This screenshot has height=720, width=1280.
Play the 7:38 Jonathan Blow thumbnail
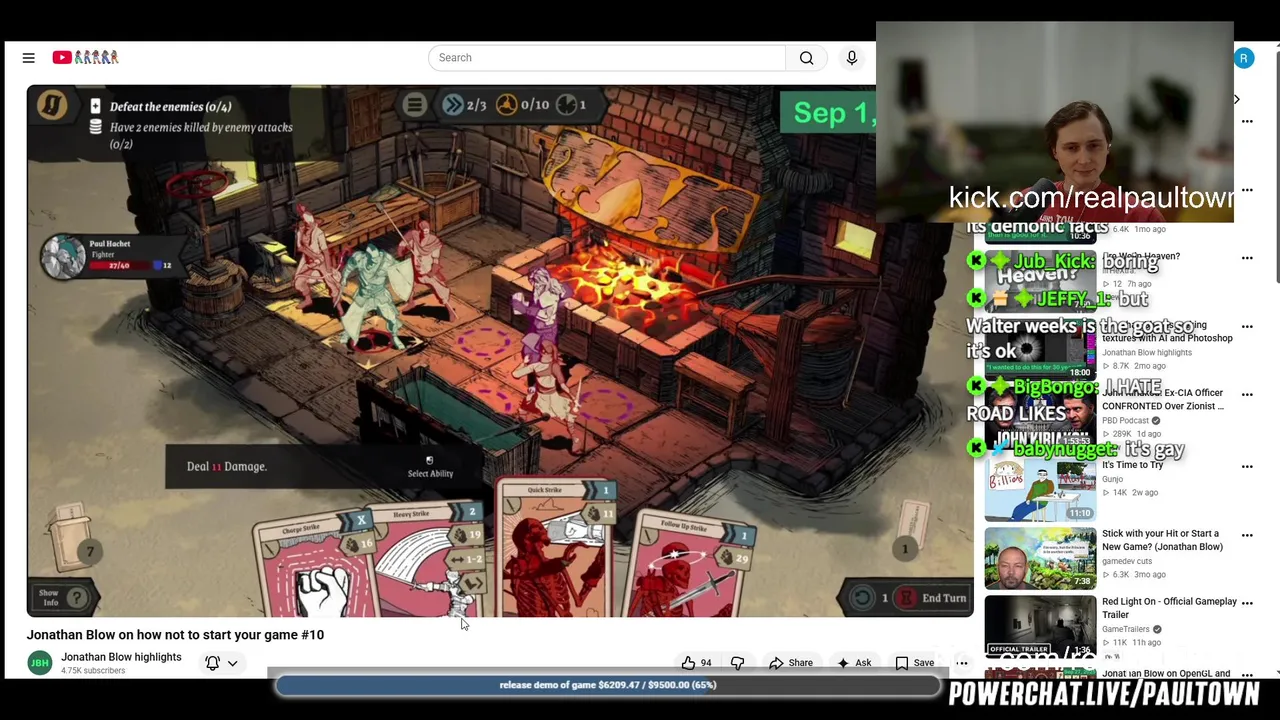[1040, 558]
